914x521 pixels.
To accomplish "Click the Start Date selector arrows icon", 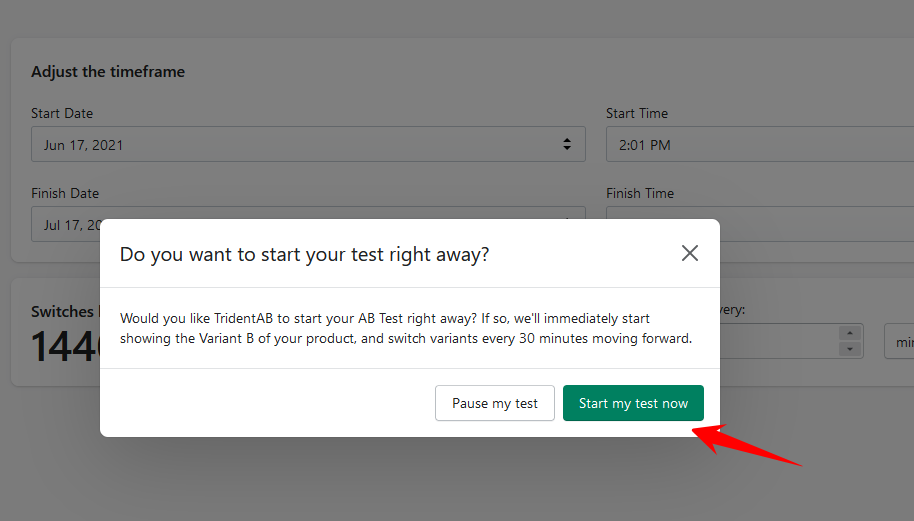I will [567, 145].
